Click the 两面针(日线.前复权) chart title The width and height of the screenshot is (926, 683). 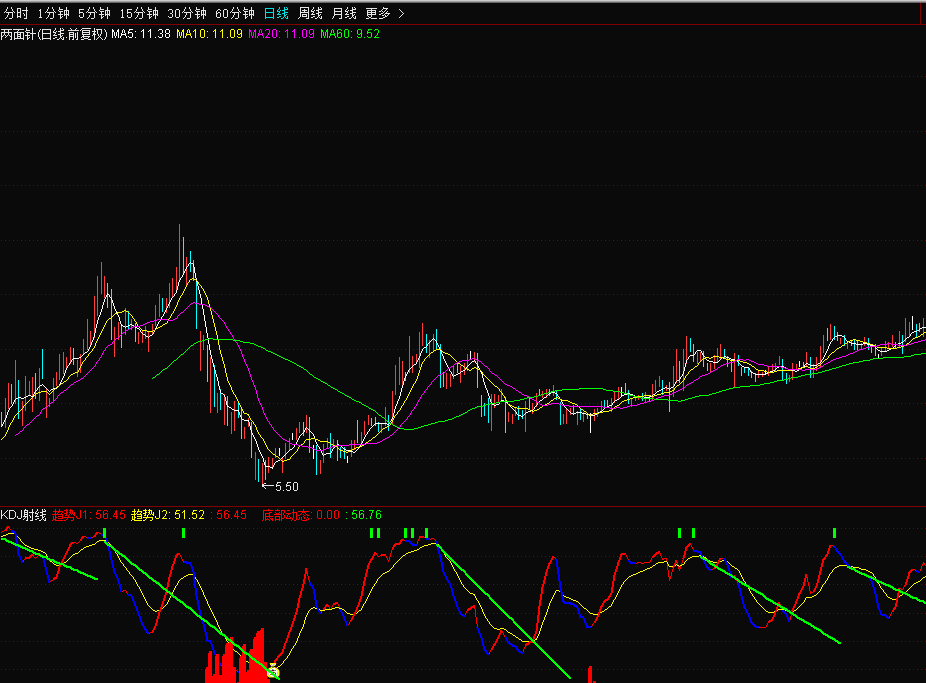click(x=54, y=34)
